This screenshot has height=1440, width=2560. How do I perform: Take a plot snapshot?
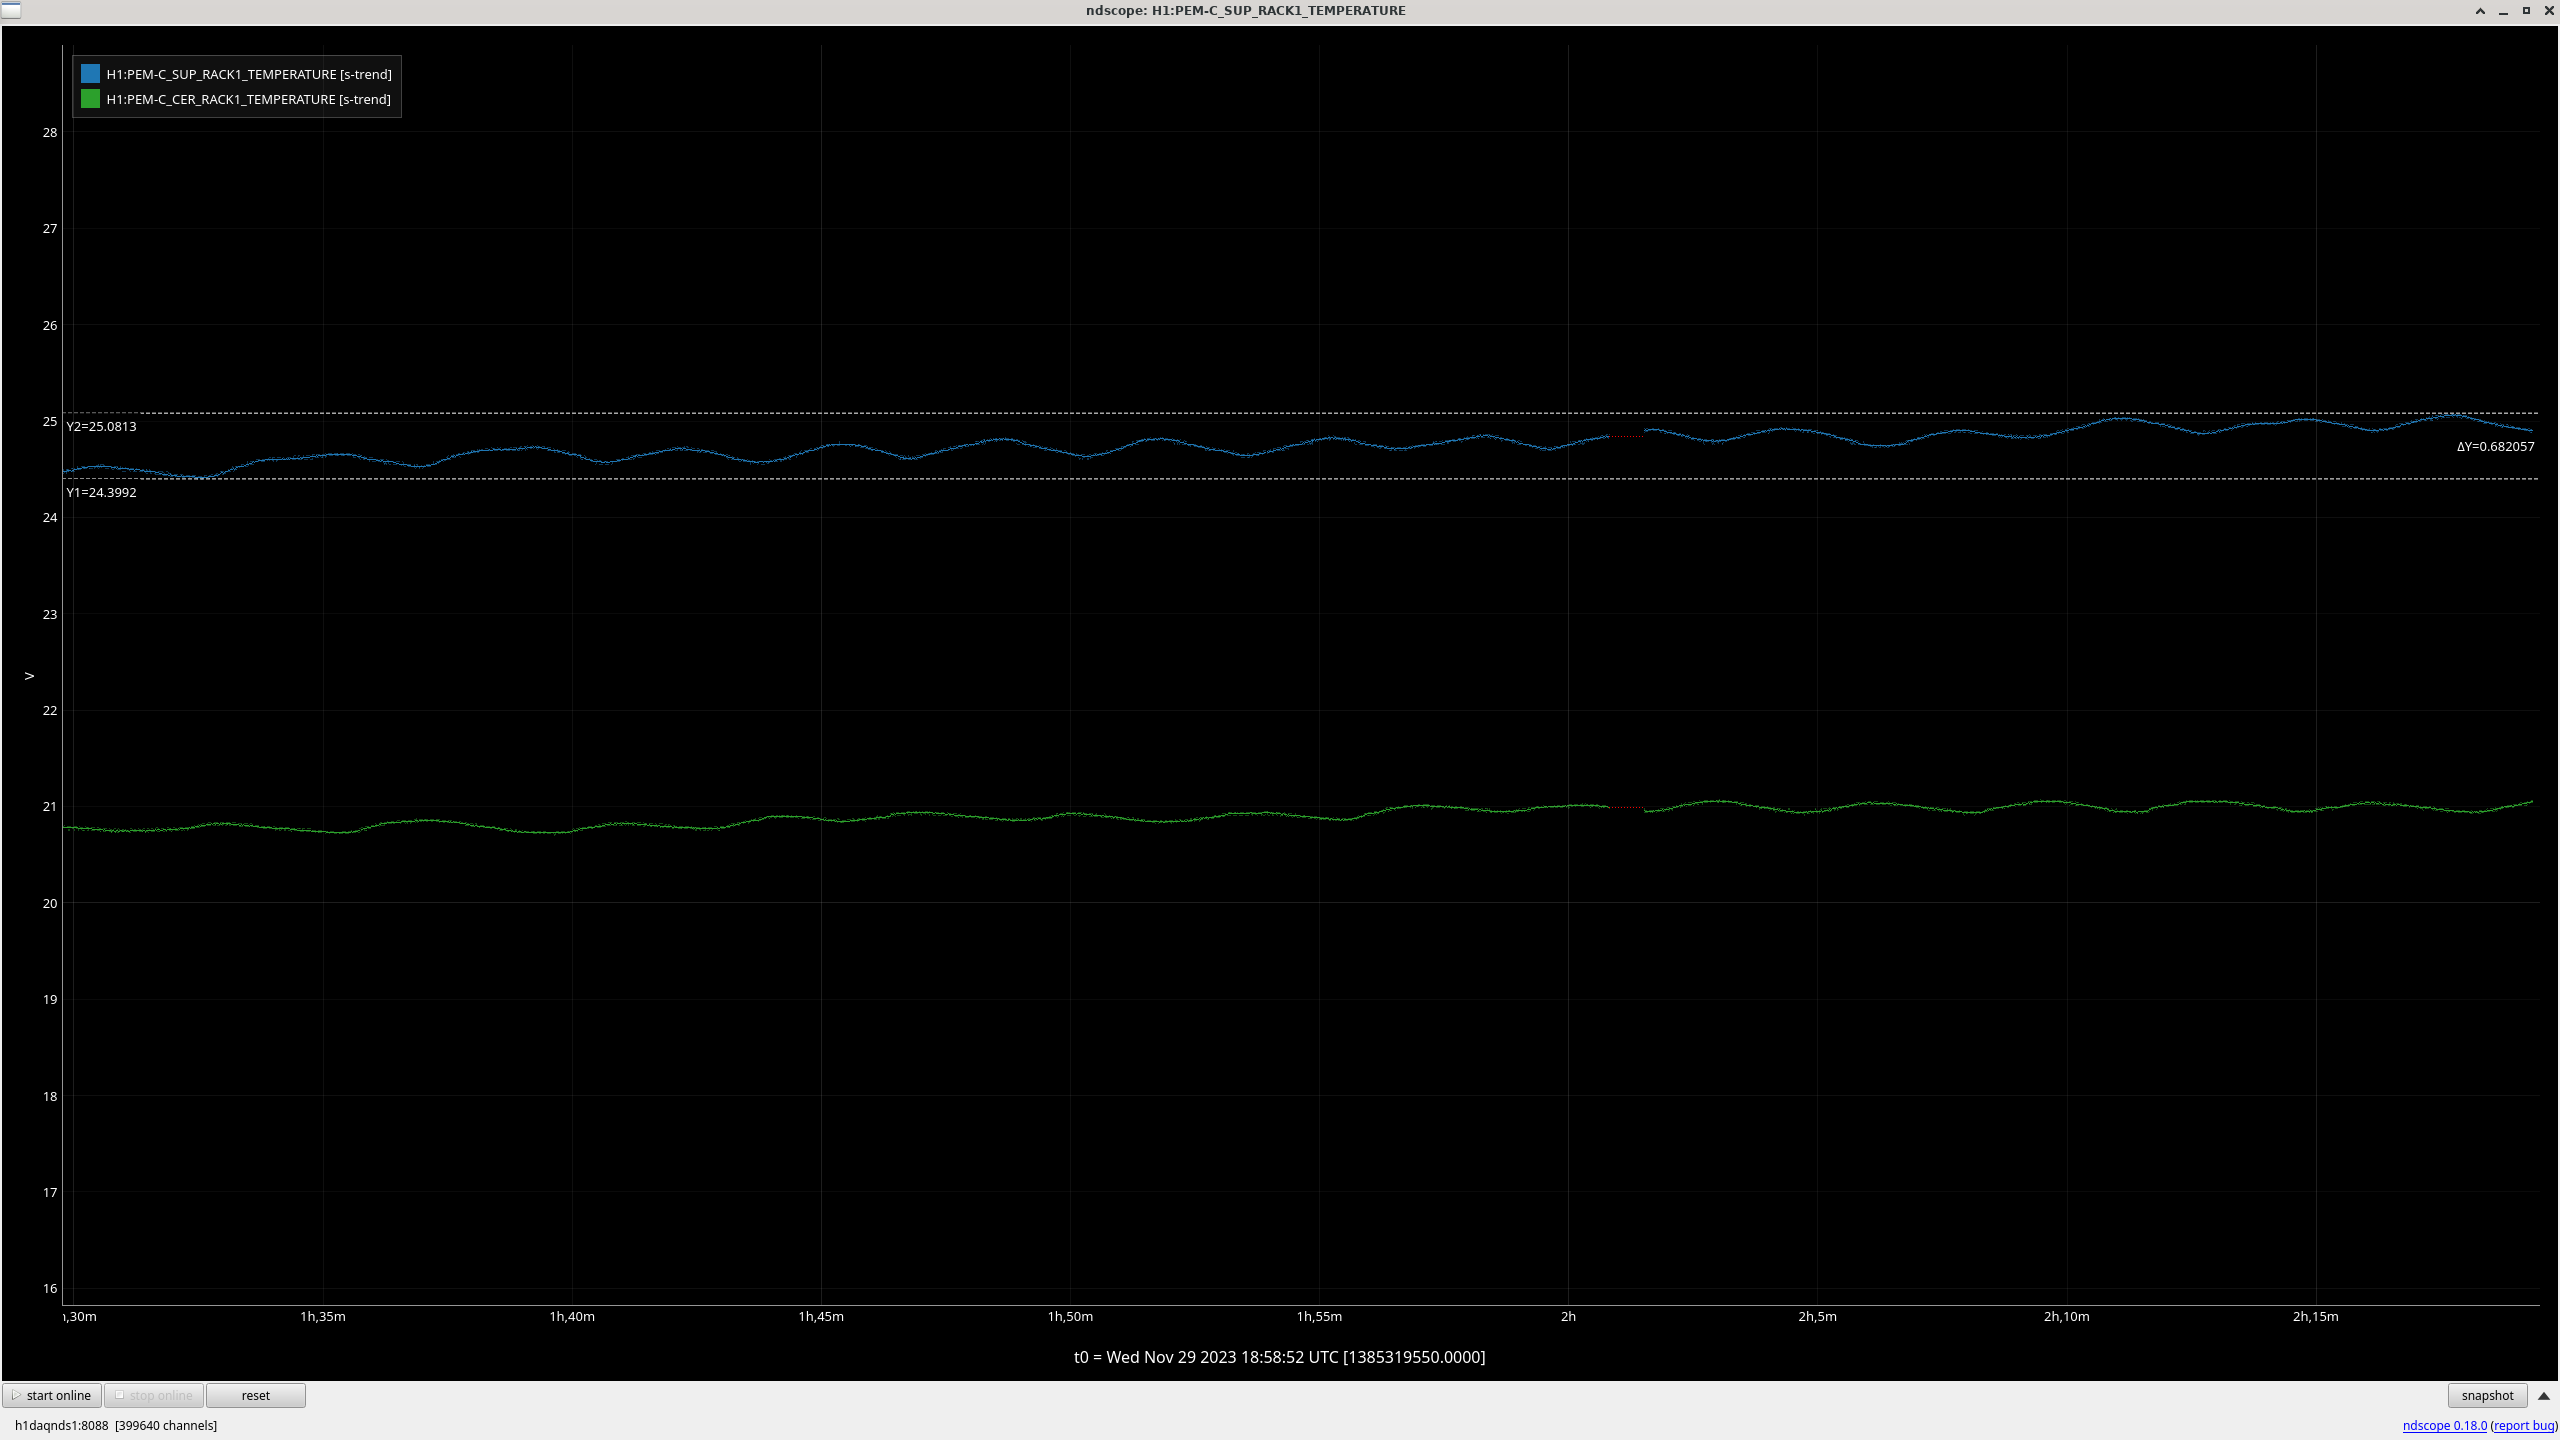(2486, 1395)
